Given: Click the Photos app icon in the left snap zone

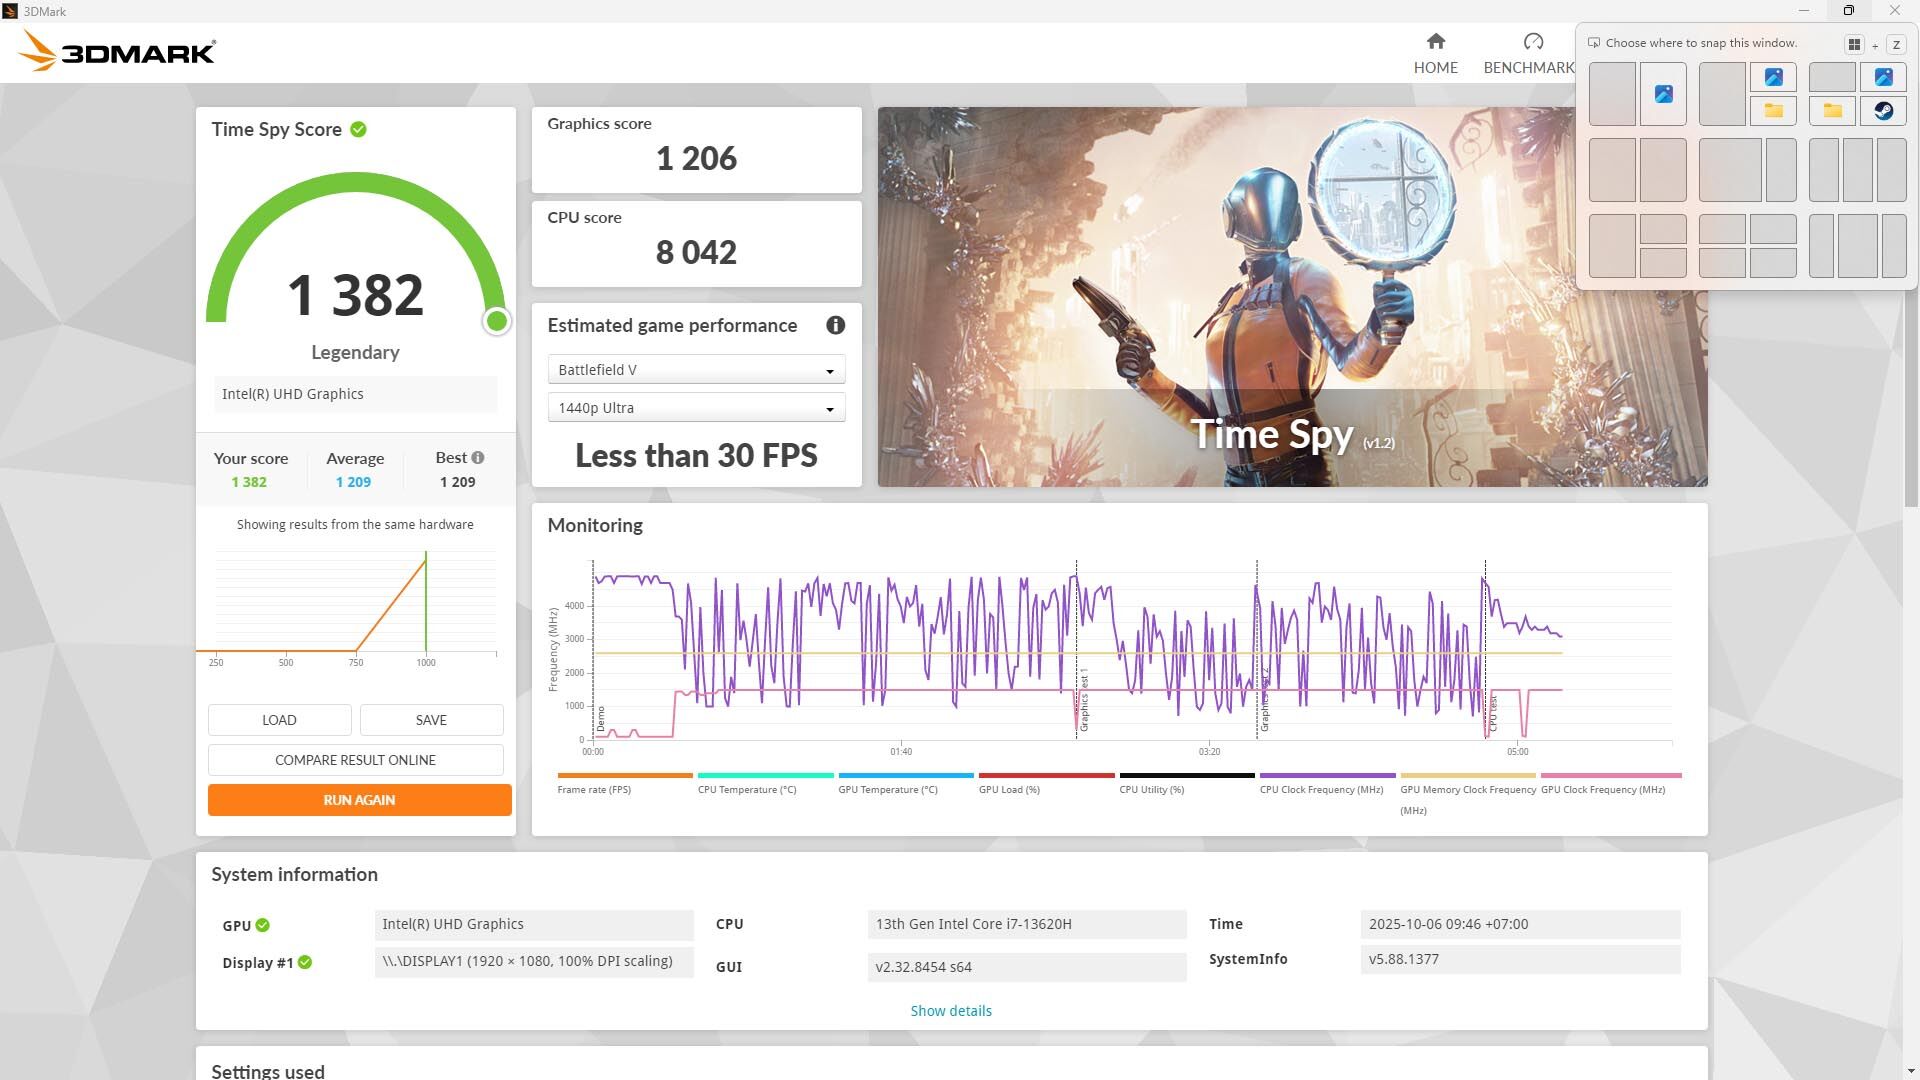Looking at the screenshot, I should coord(1663,96).
